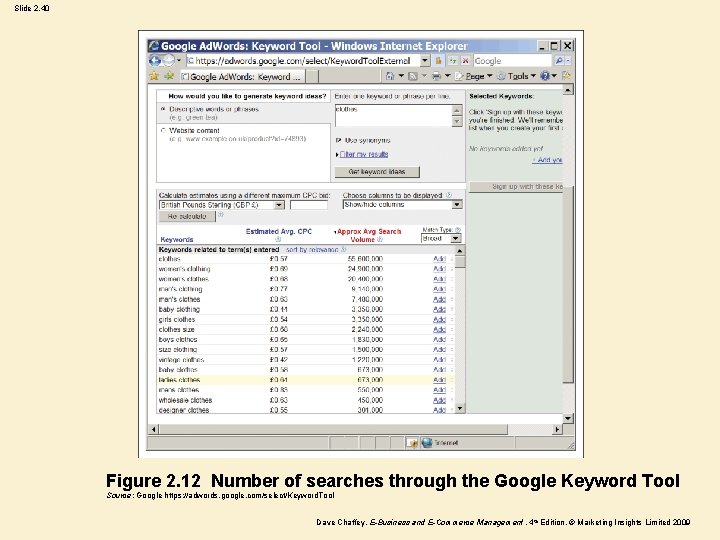Screen dimensions: 720x540
Task: Toggle the Use synonyms checkbox
Action: (x=338, y=141)
